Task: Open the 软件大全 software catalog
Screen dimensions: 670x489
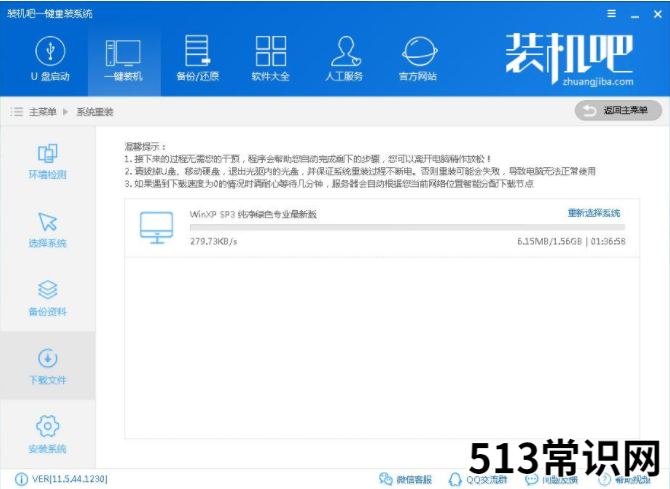Action: coord(270,59)
